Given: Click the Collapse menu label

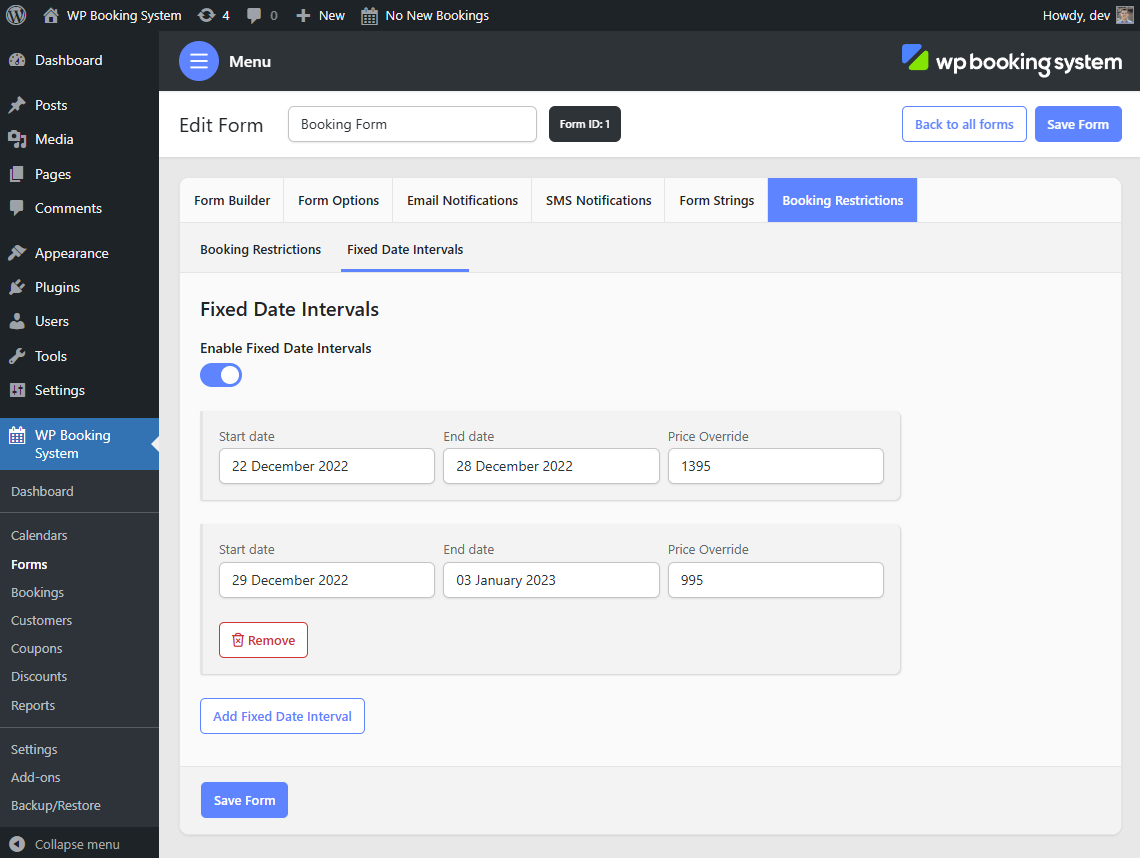Looking at the screenshot, I should click(x=77, y=844).
